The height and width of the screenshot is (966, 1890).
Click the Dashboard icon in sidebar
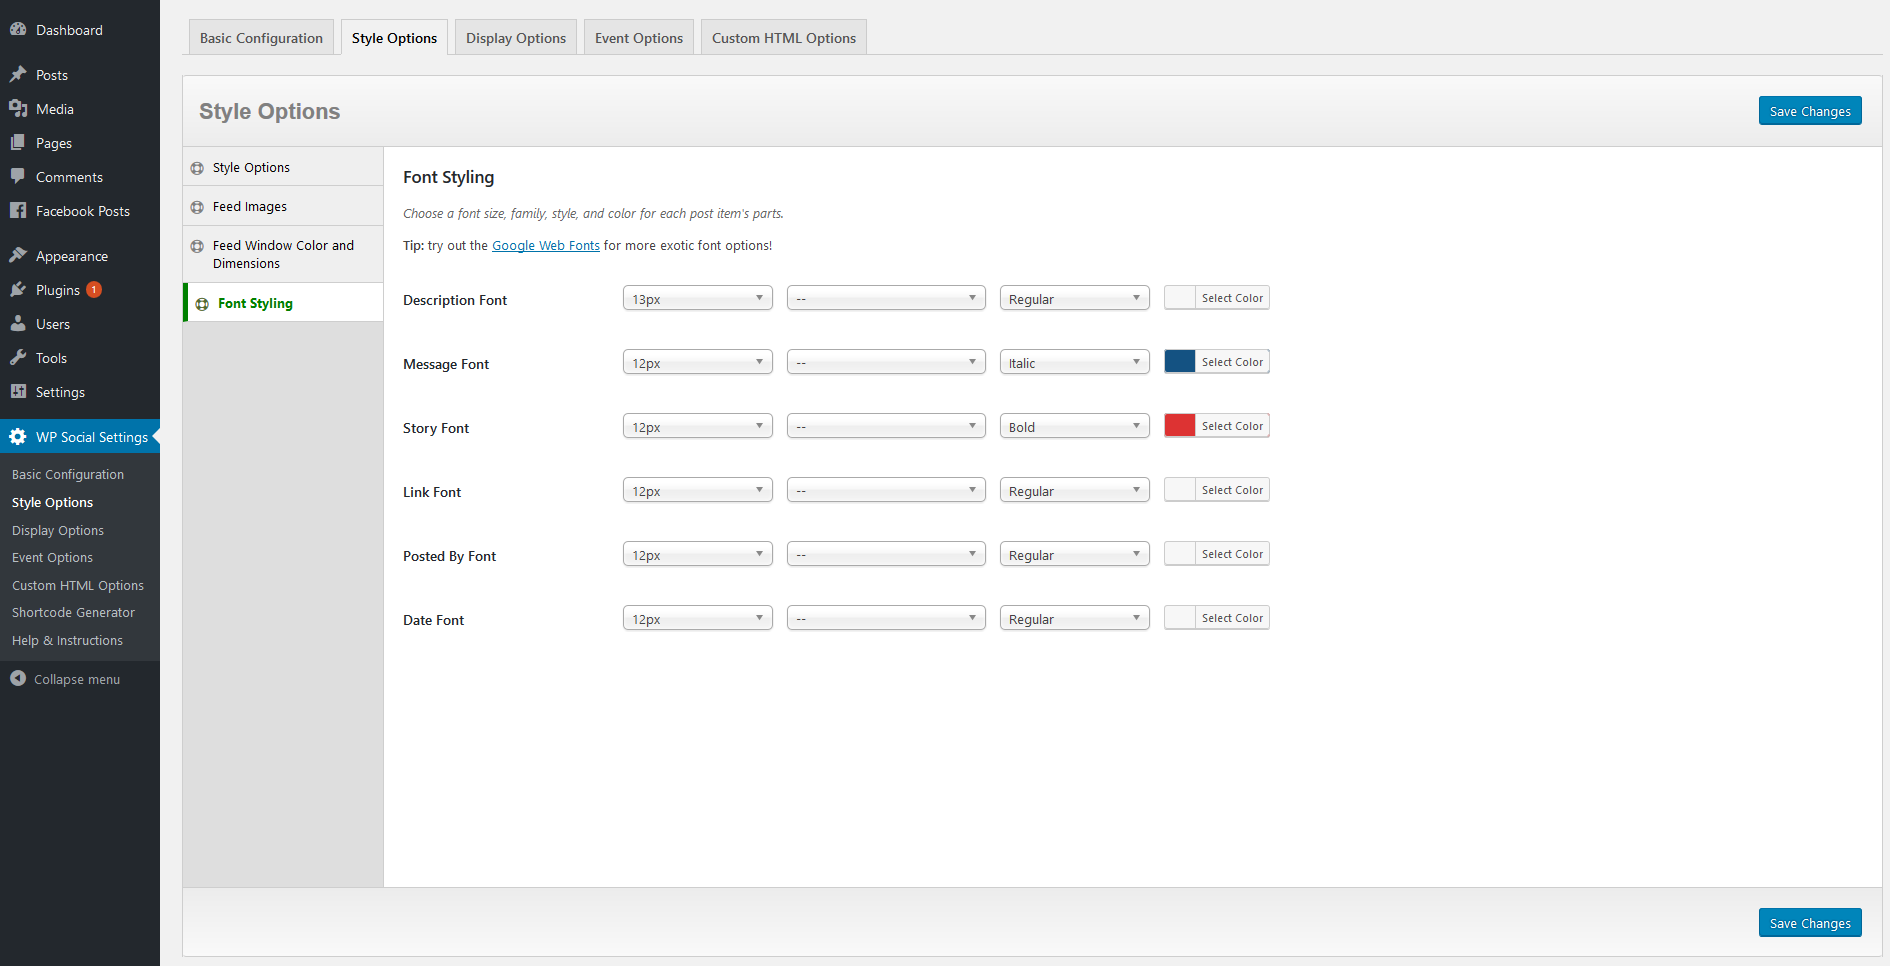[x=18, y=30]
